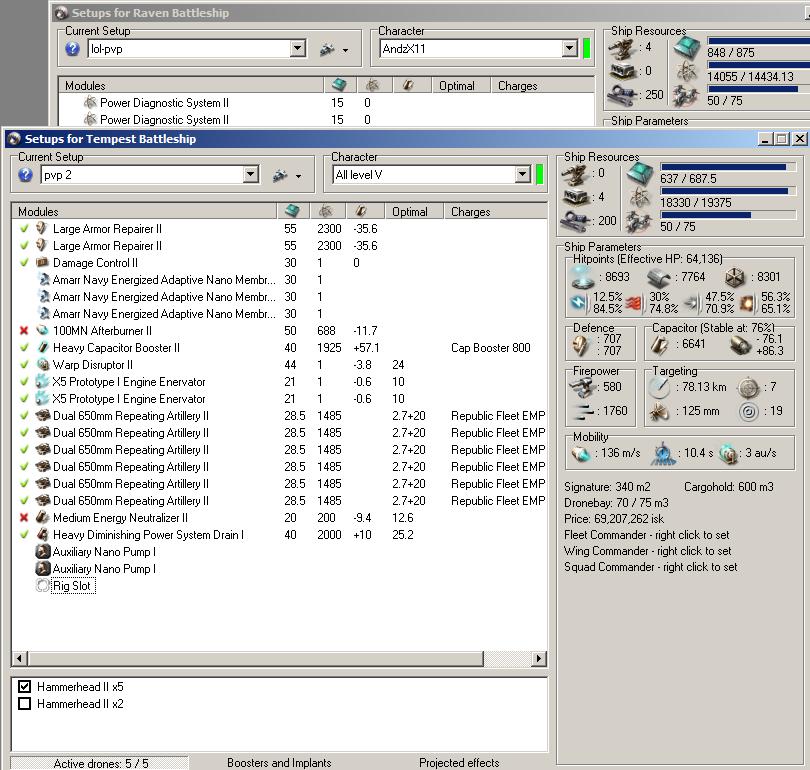Enable the Hammerhead II x2 drone checkbox
810x770 pixels.
coord(24,703)
